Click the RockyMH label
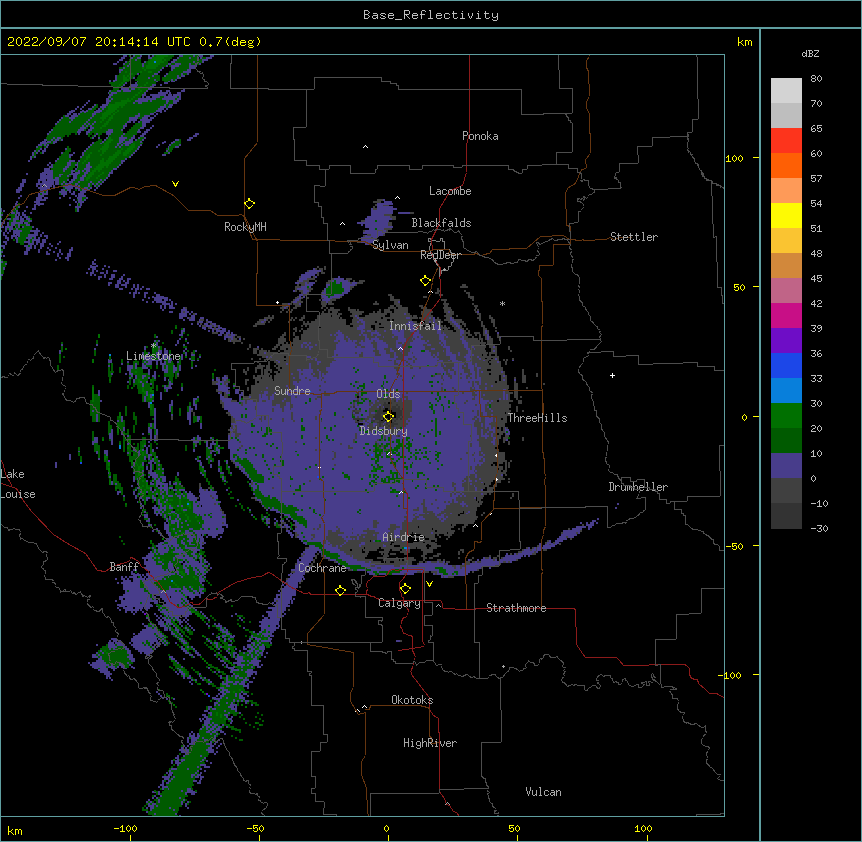This screenshot has width=862, height=842. 245,227
